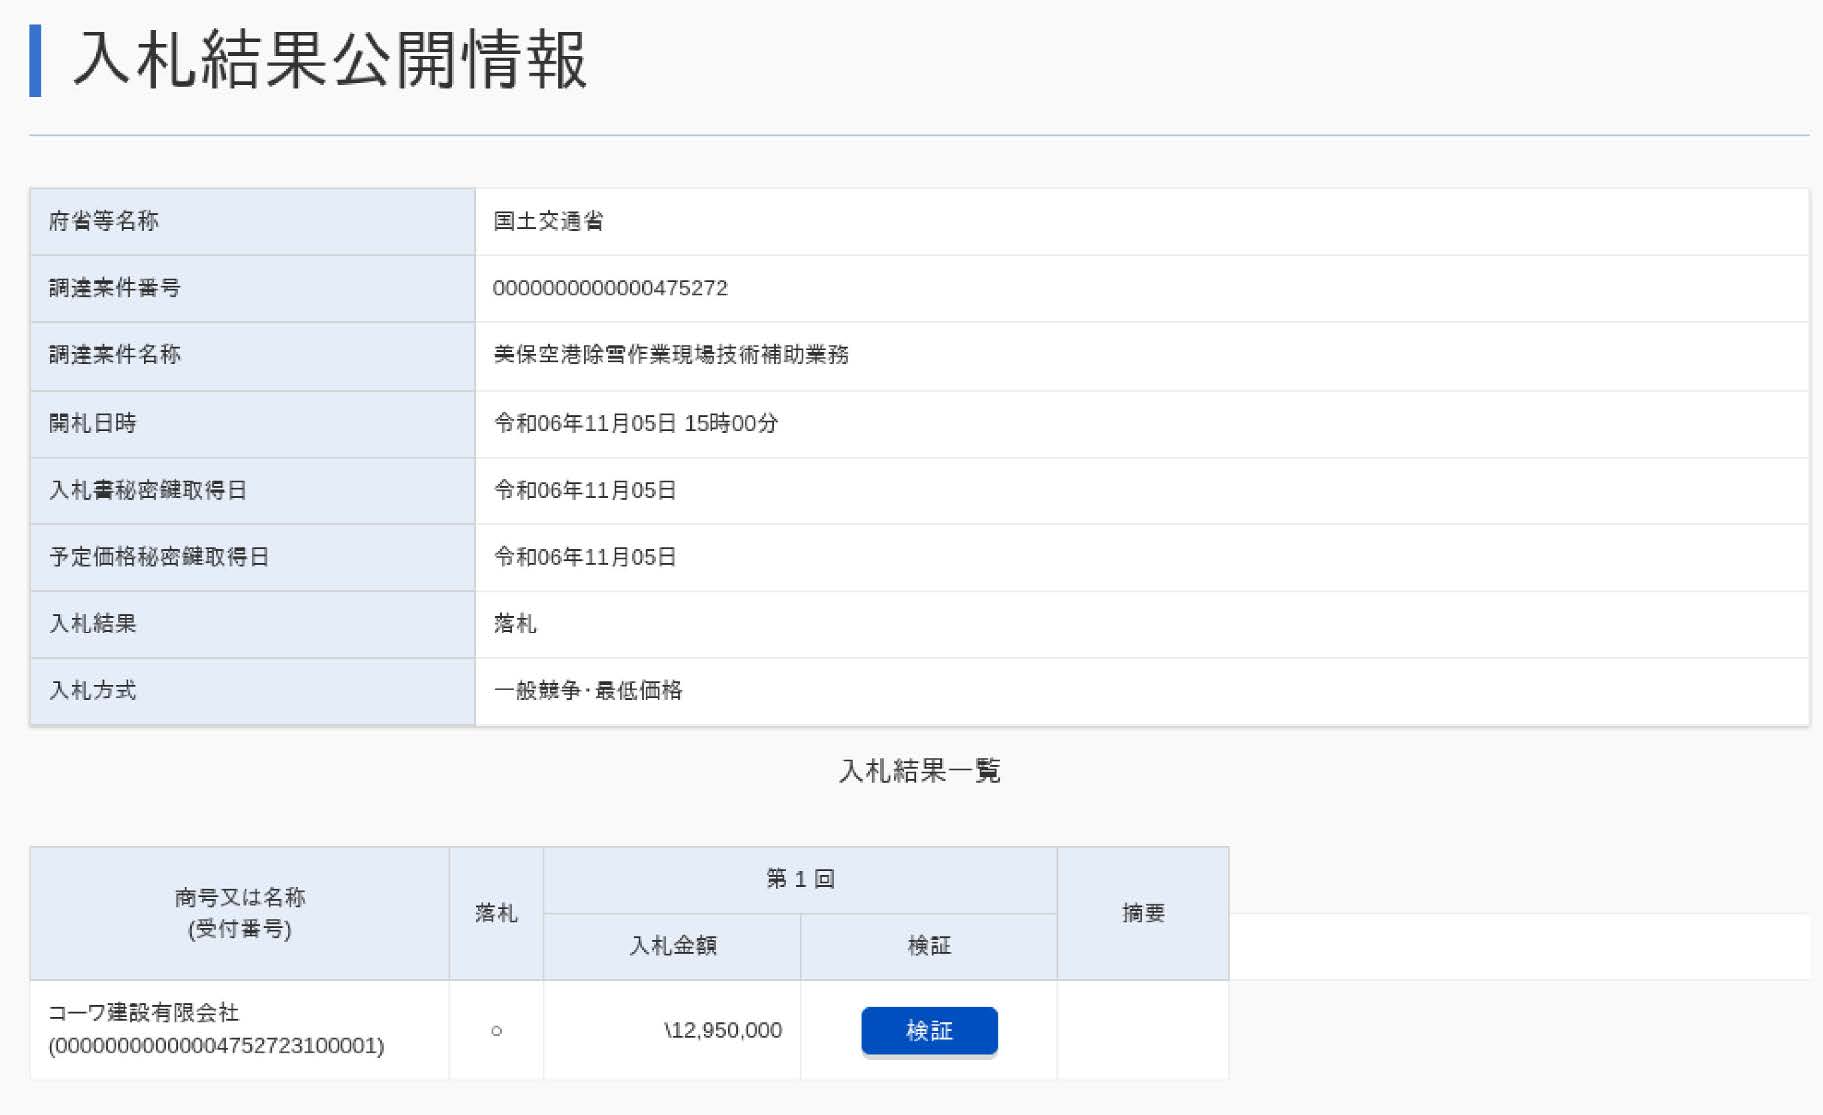Select the 落札 bid result value
This screenshot has height=1115, width=1823.
(x=515, y=624)
